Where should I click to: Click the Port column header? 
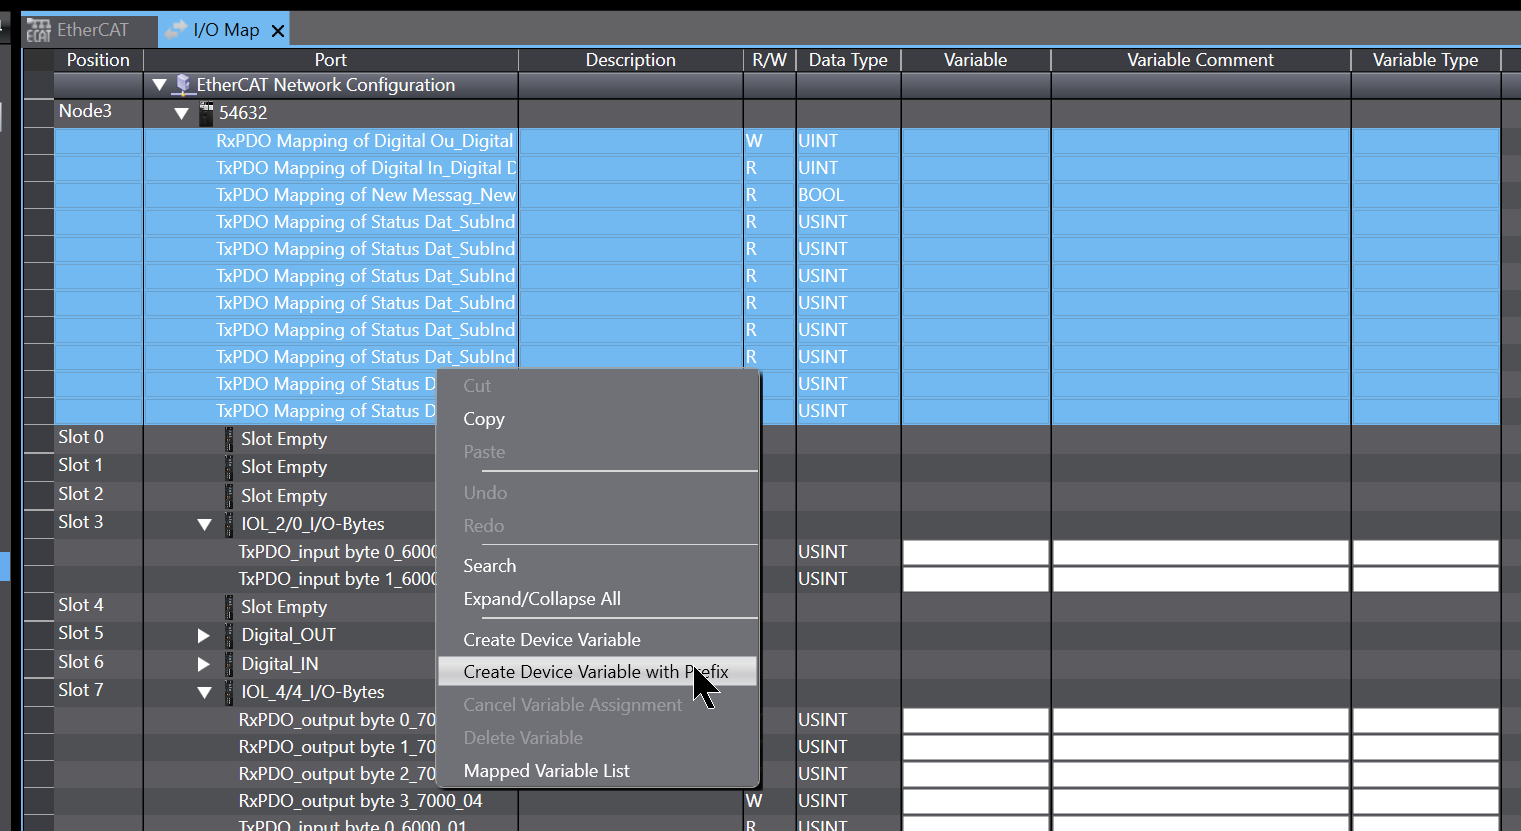pos(331,60)
